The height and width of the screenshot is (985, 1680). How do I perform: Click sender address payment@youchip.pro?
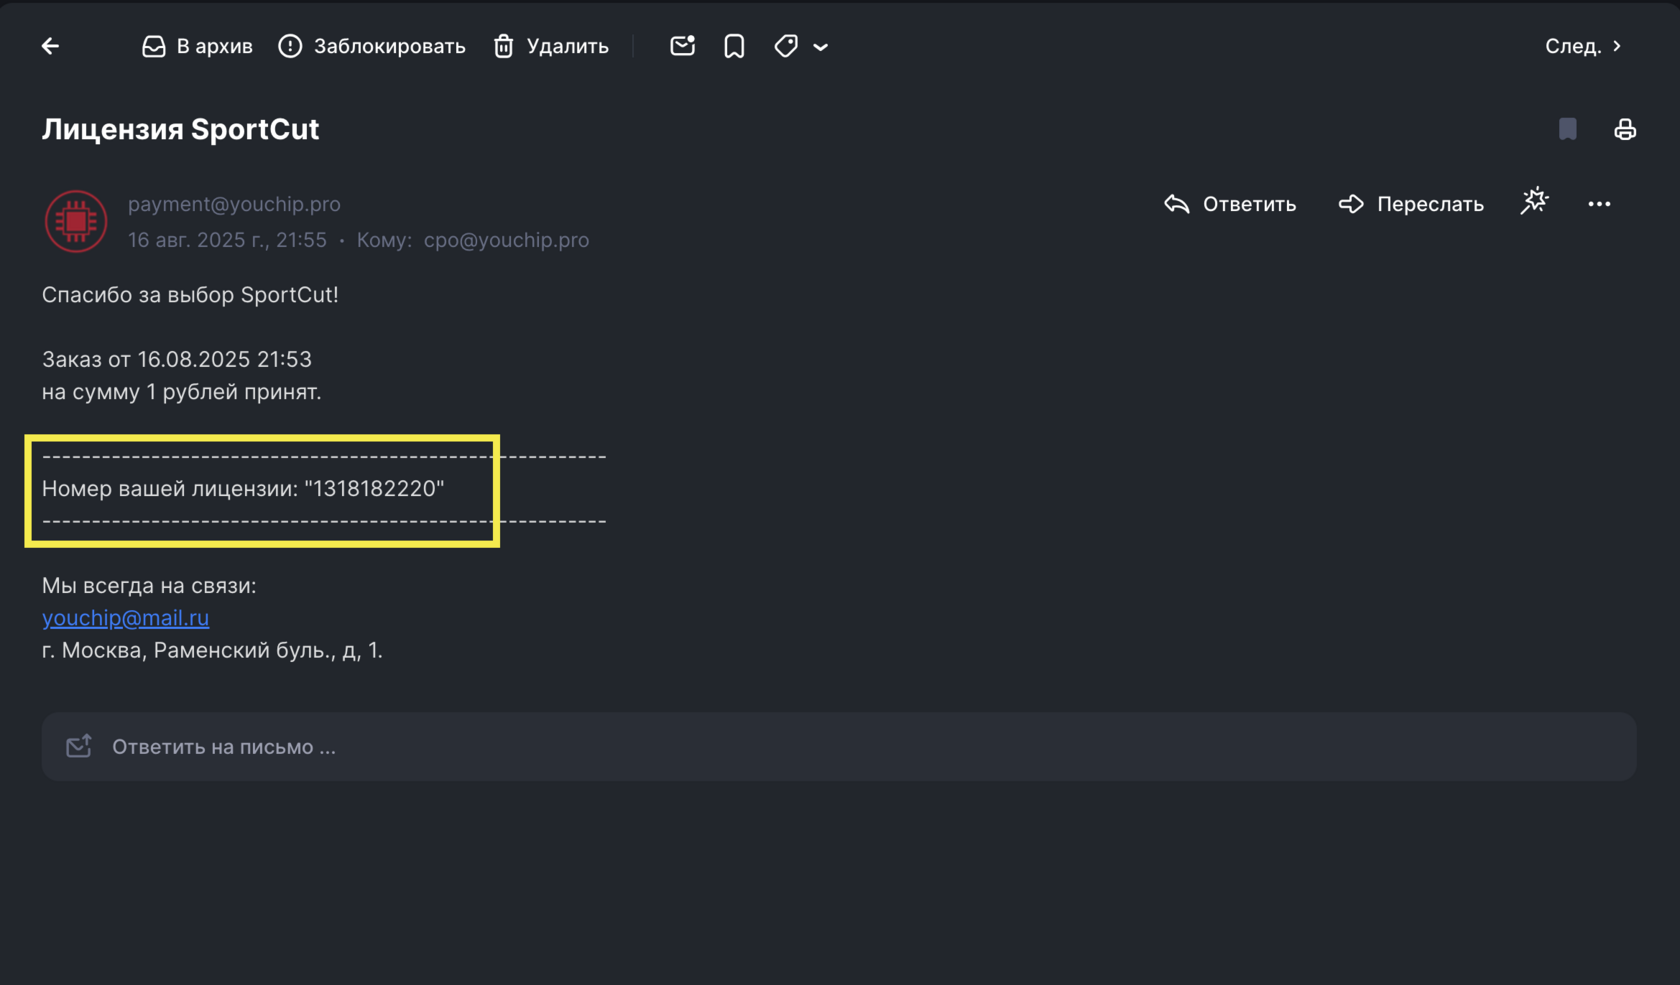(234, 204)
